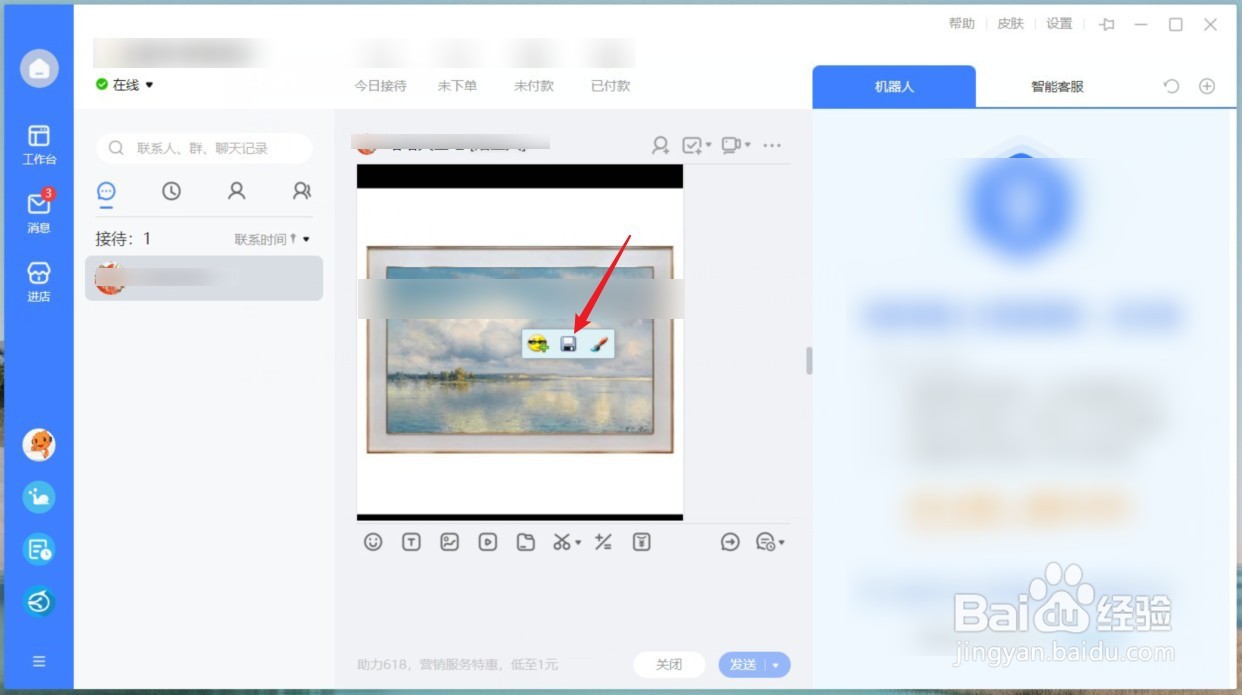Toggle the 在线 online status

124,85
